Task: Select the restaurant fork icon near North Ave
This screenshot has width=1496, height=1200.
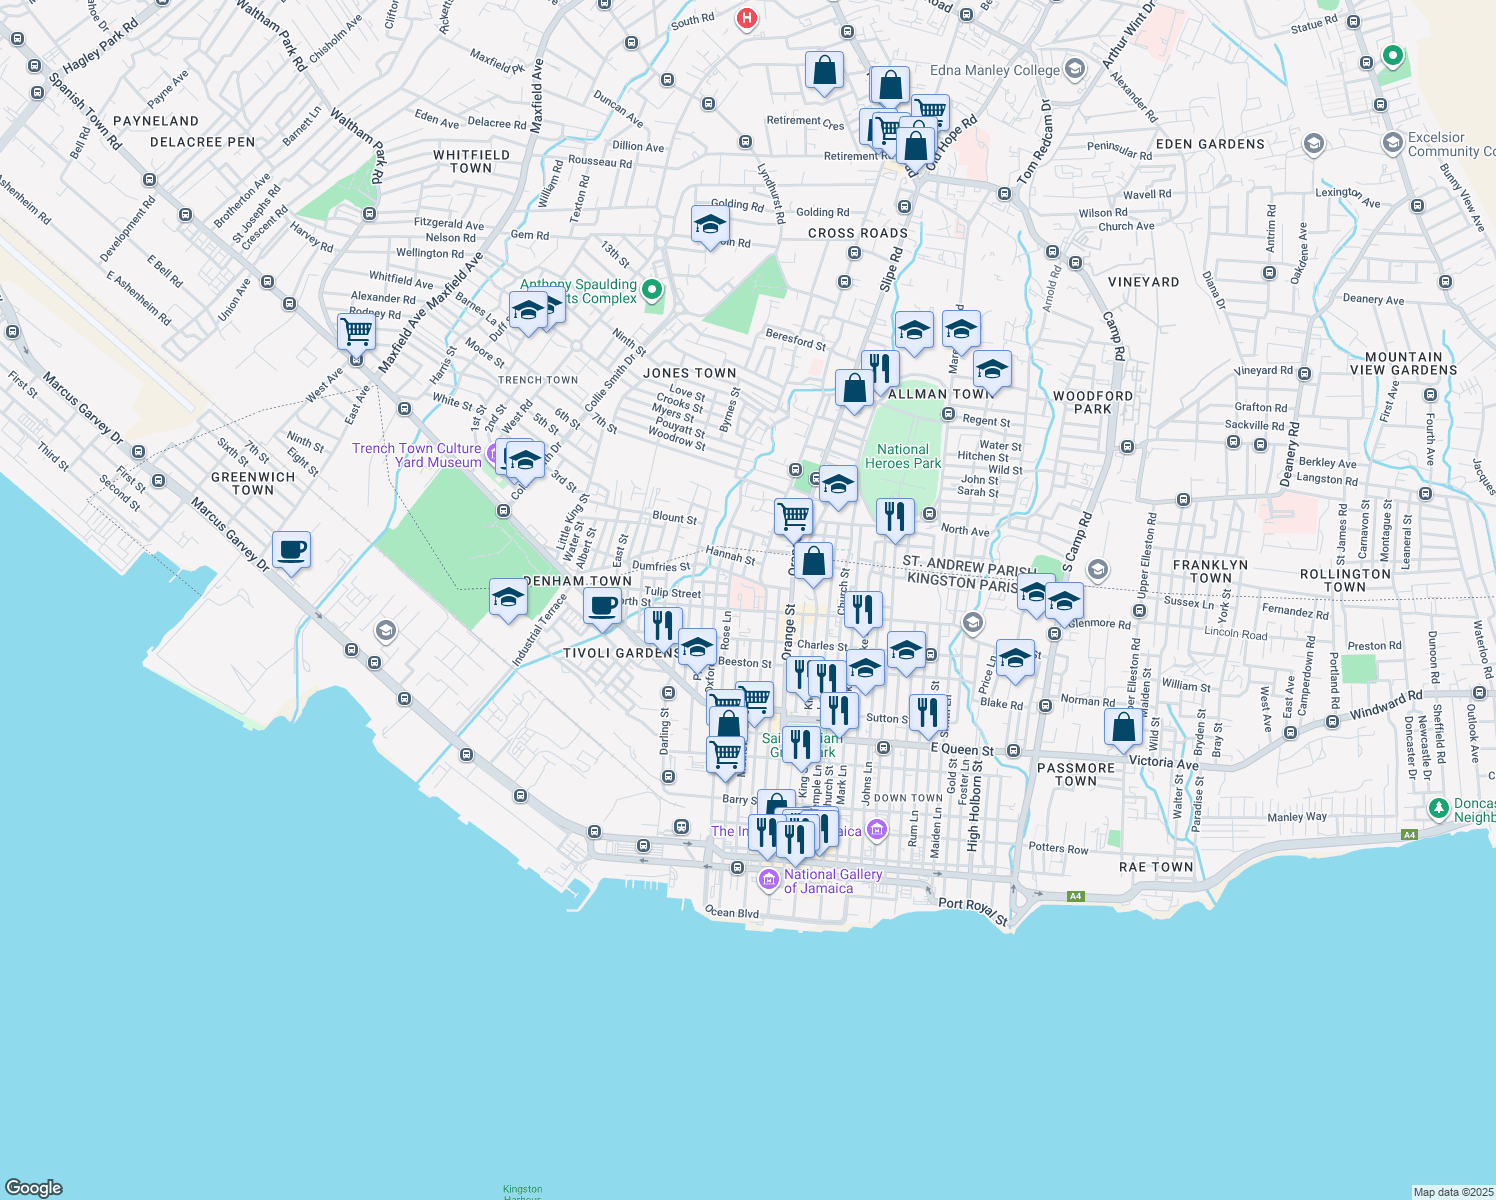Action: click(x=895, y=516)
